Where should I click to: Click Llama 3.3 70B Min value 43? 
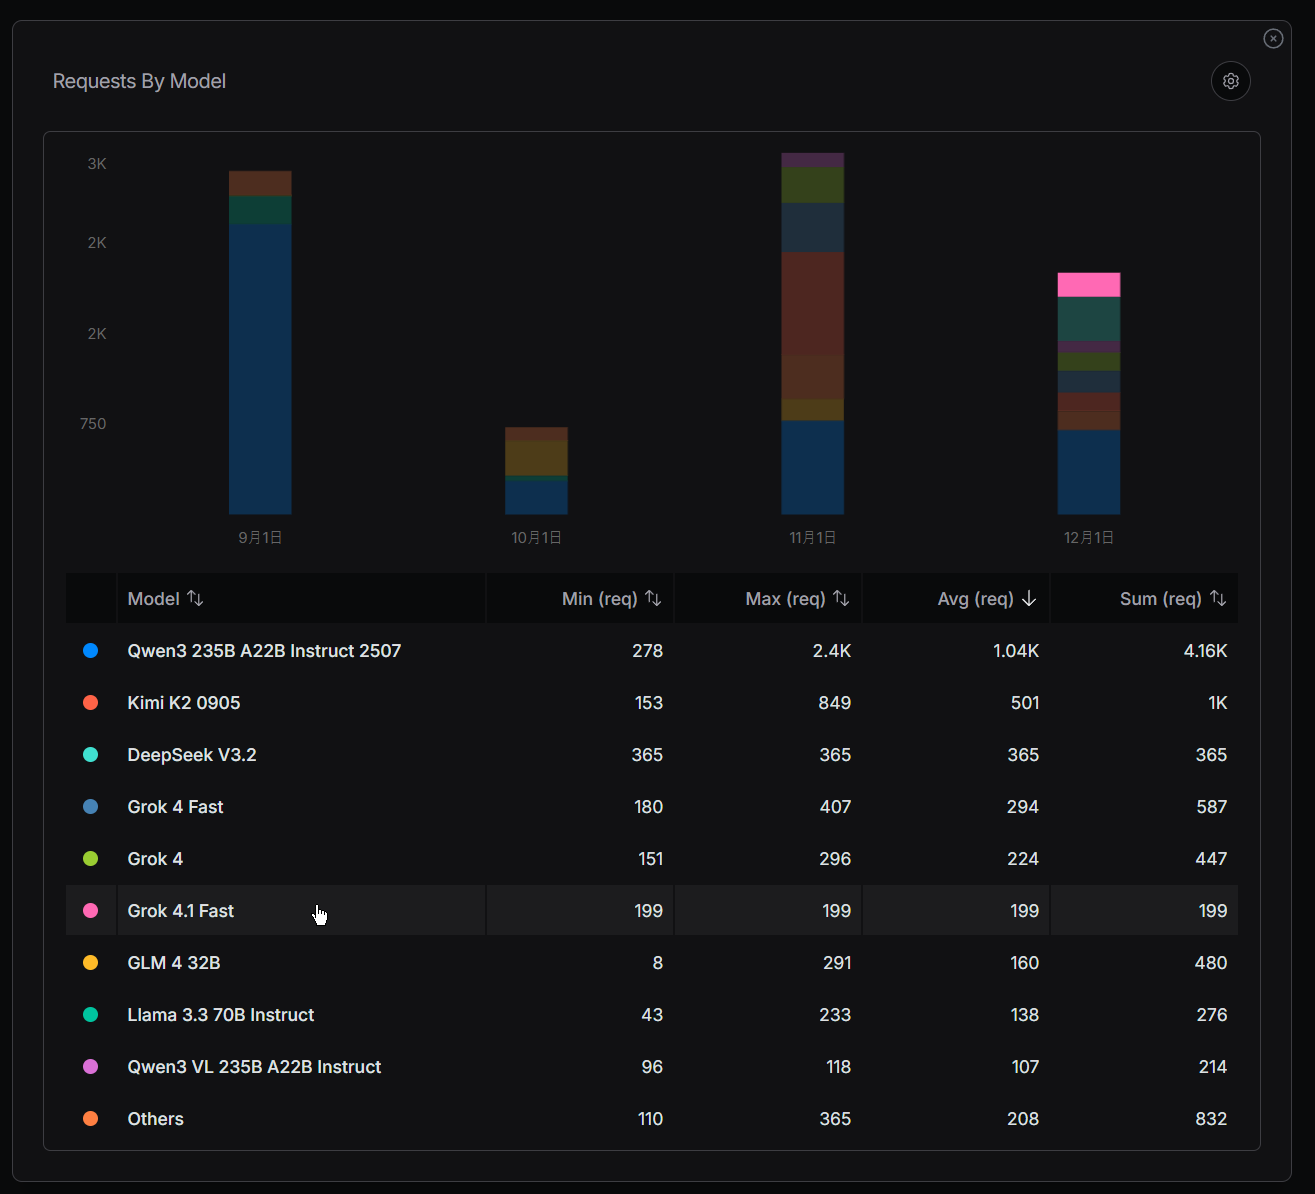[x=652, y=1014]
